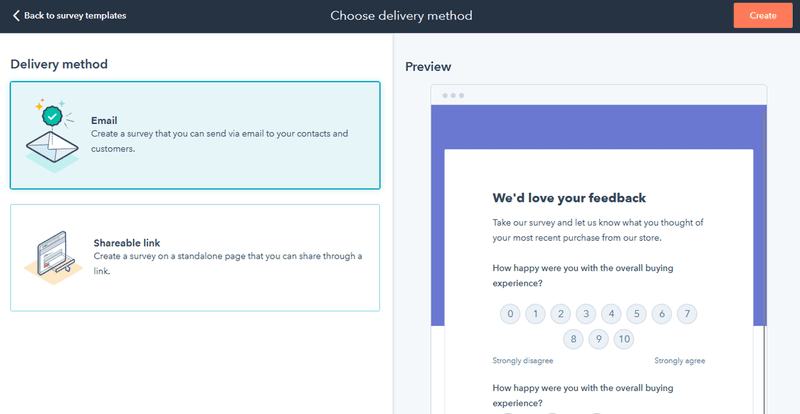Viewport: 800px width, 414px height.
Task: Click the first 'How happy were you' question
Action: (583, 276)
